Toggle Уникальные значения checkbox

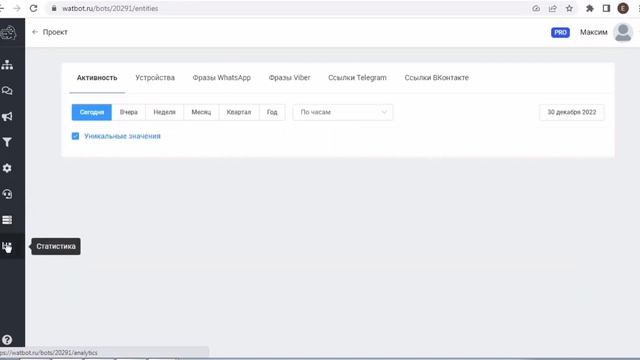(76, 136)
